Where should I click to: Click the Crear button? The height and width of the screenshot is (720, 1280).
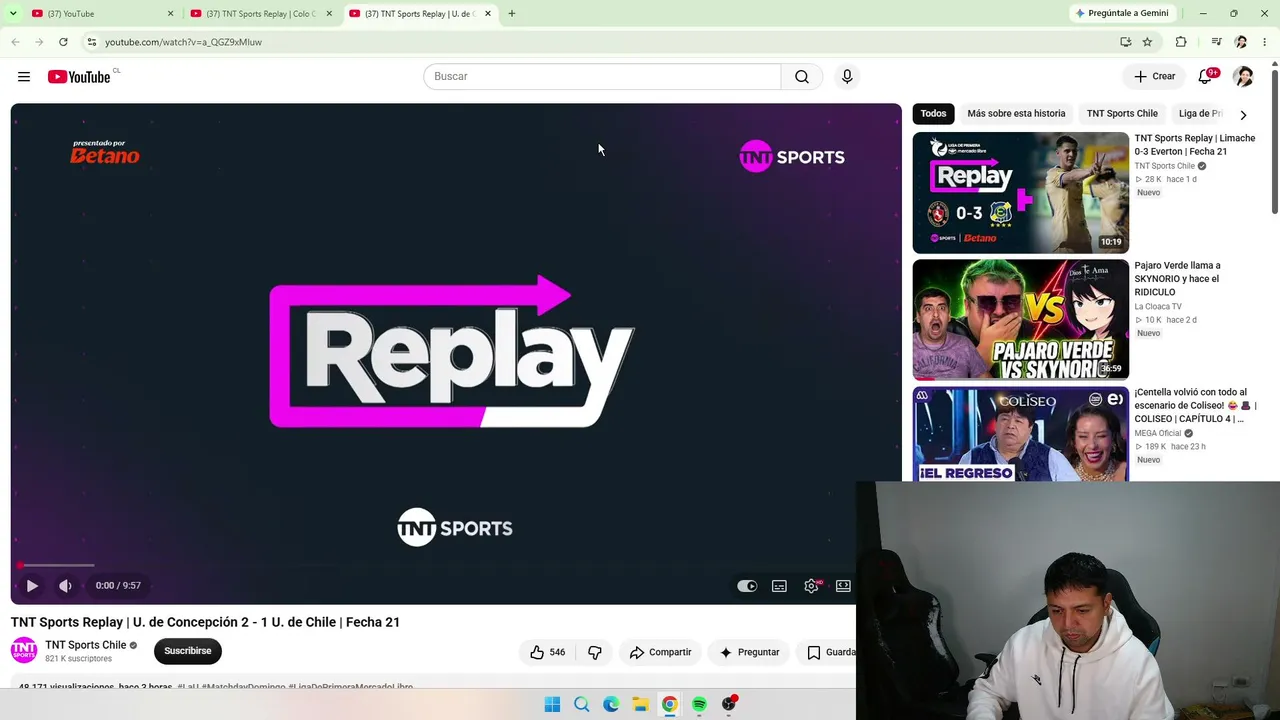[x=1154, y=77]
